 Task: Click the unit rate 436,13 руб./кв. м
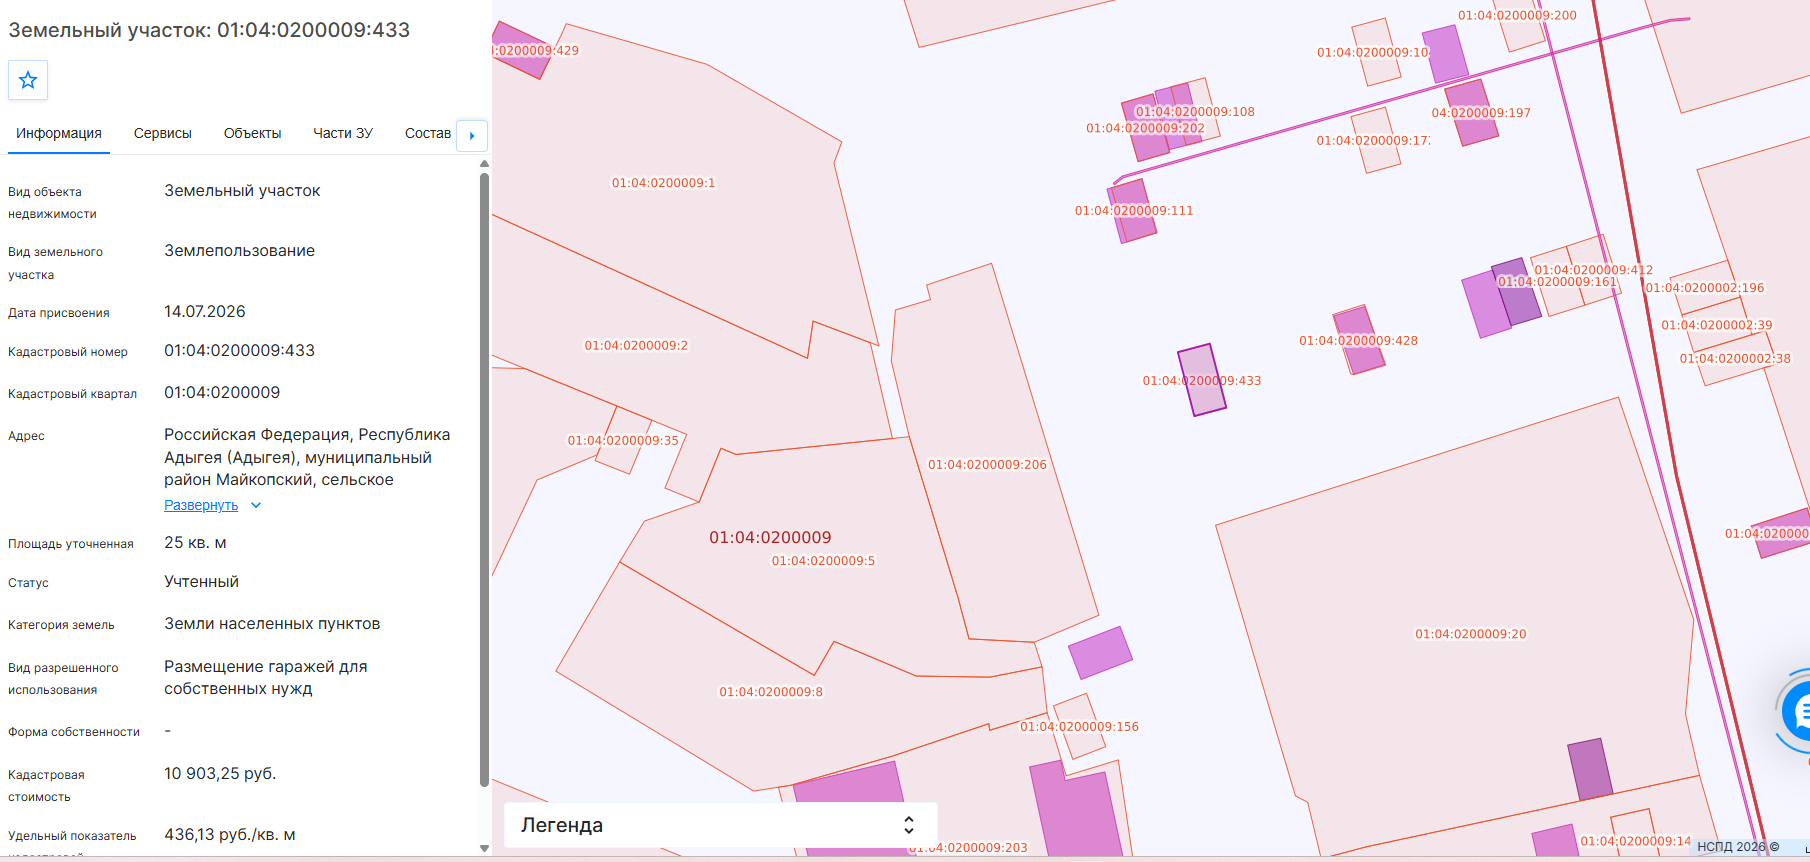coord(230,835)
